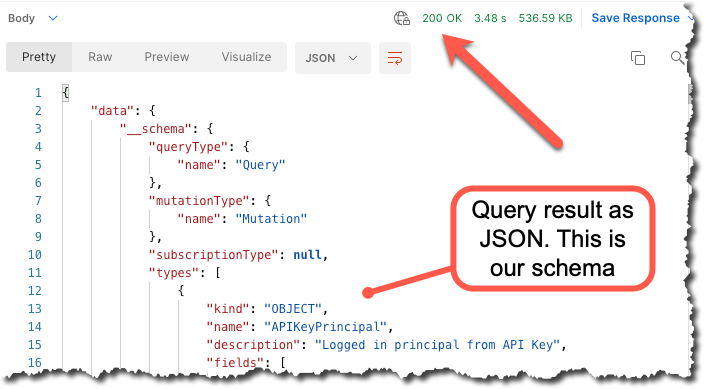705x389 pixels.
Task: Click the 536.59 KB response size
Action: [545, 18]
